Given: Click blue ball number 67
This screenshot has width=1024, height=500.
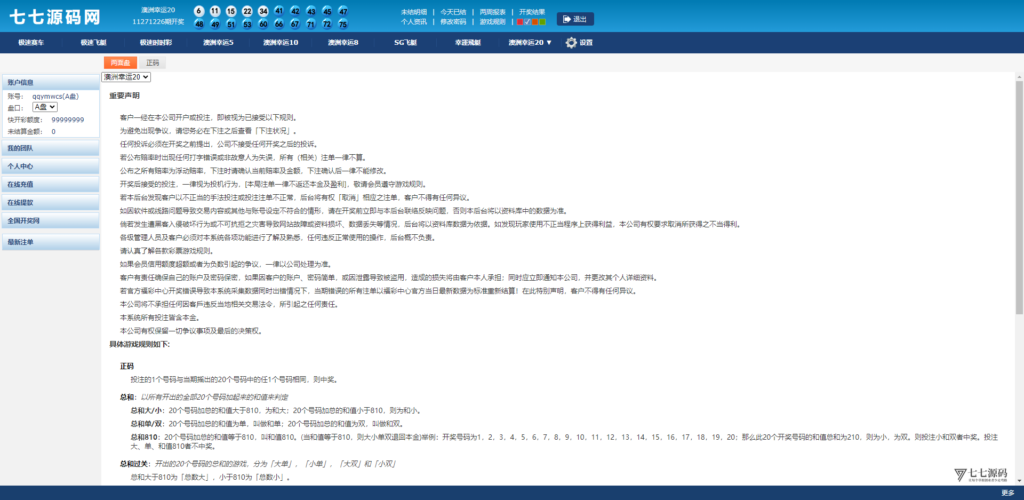Looking at the screenshot, I should 295,24.
